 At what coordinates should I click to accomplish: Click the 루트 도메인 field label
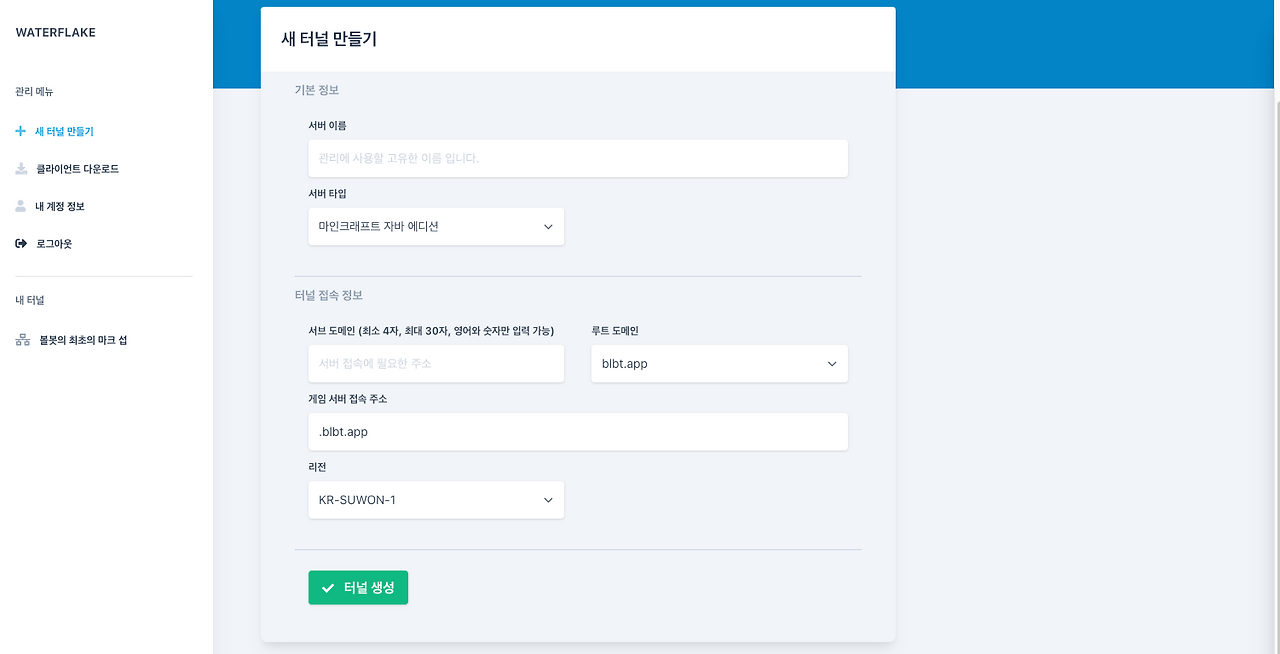tap(615, 330)
